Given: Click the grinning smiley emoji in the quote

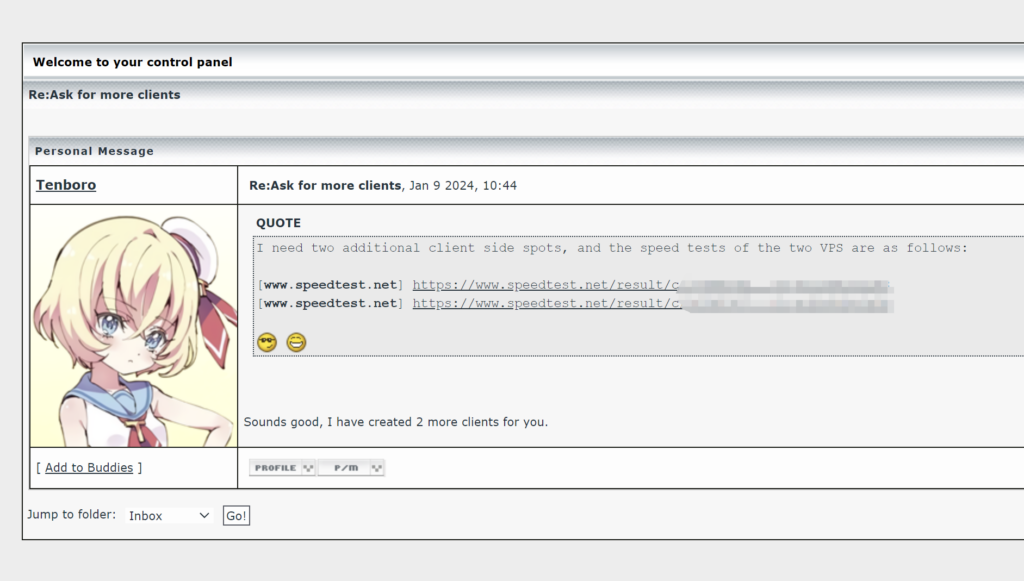Looking at the screenshot, I should [296, 343].
